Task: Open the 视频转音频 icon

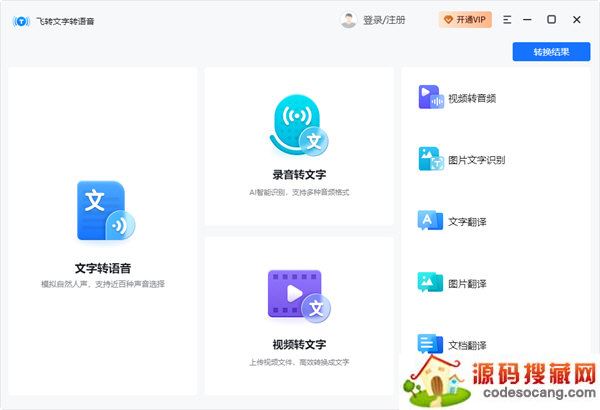Action: tap(431, 97)
